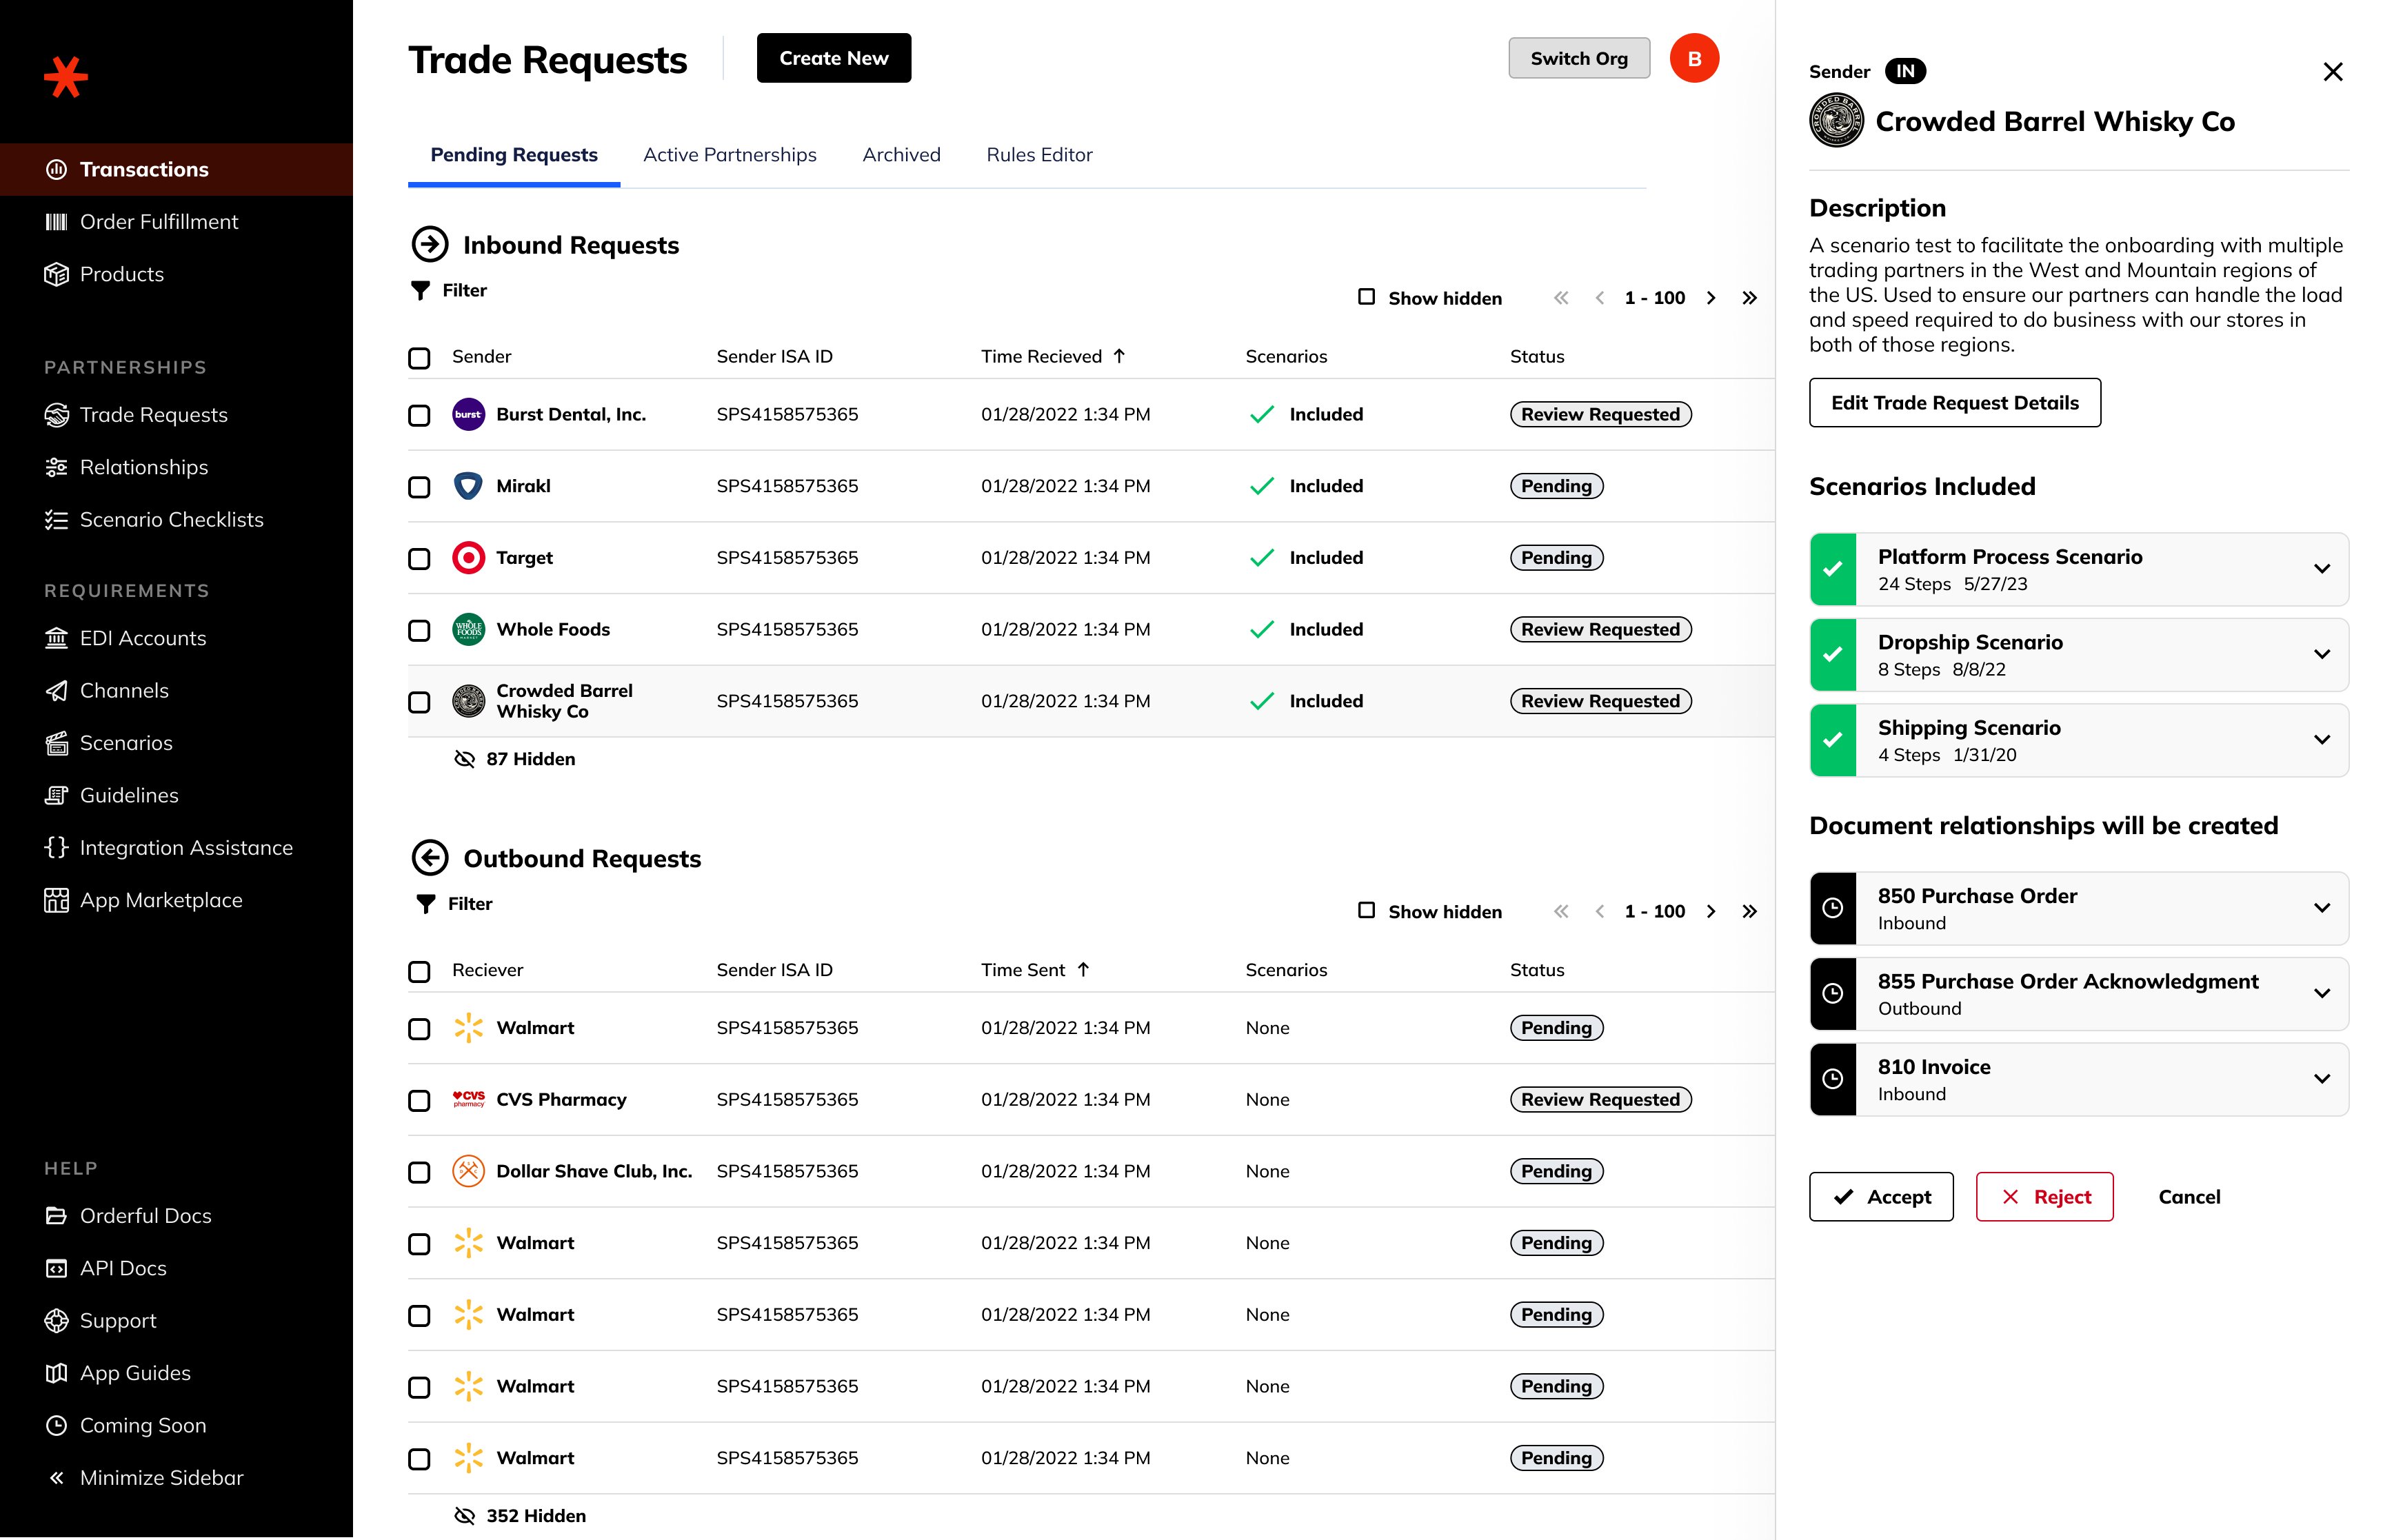The width and height of the screenshot is (2383, 1540).
Task: Switch to Archived tab
Action: (901, 155)
